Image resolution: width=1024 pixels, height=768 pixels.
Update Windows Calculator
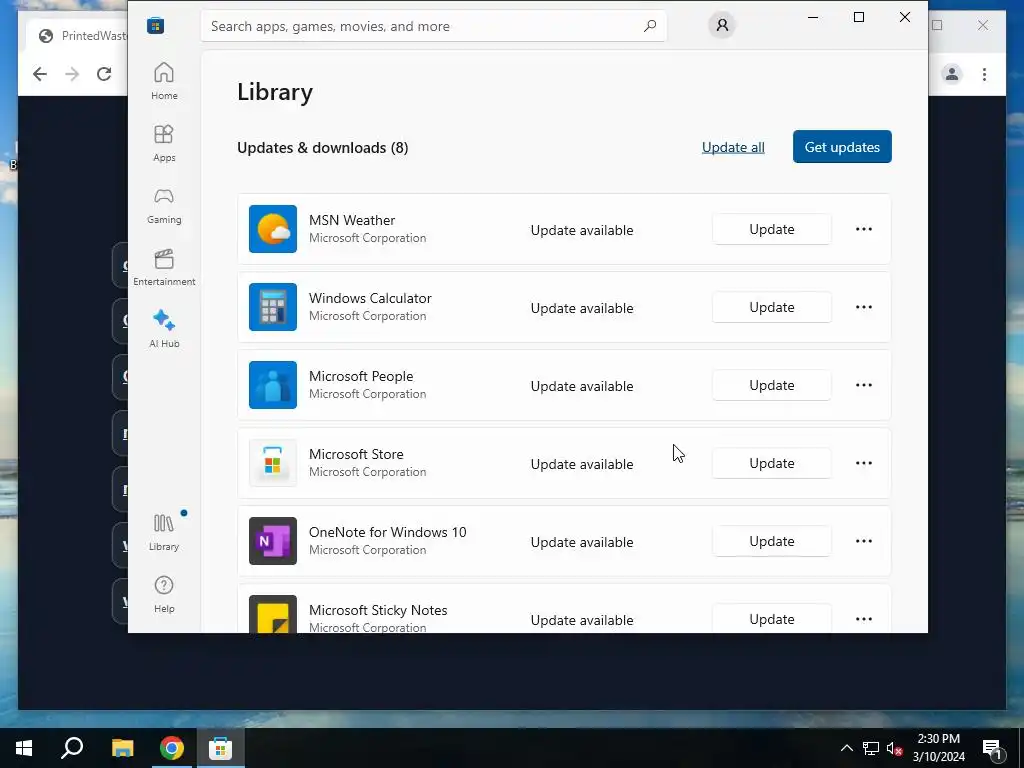pyautogui.click(x=772, y=307)
